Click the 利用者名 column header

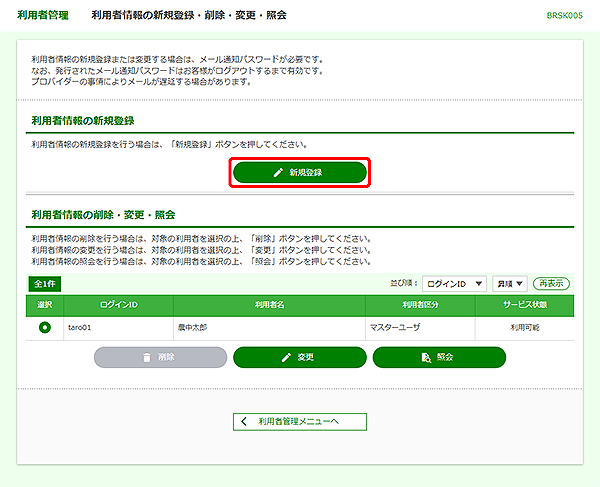(269, 305)
